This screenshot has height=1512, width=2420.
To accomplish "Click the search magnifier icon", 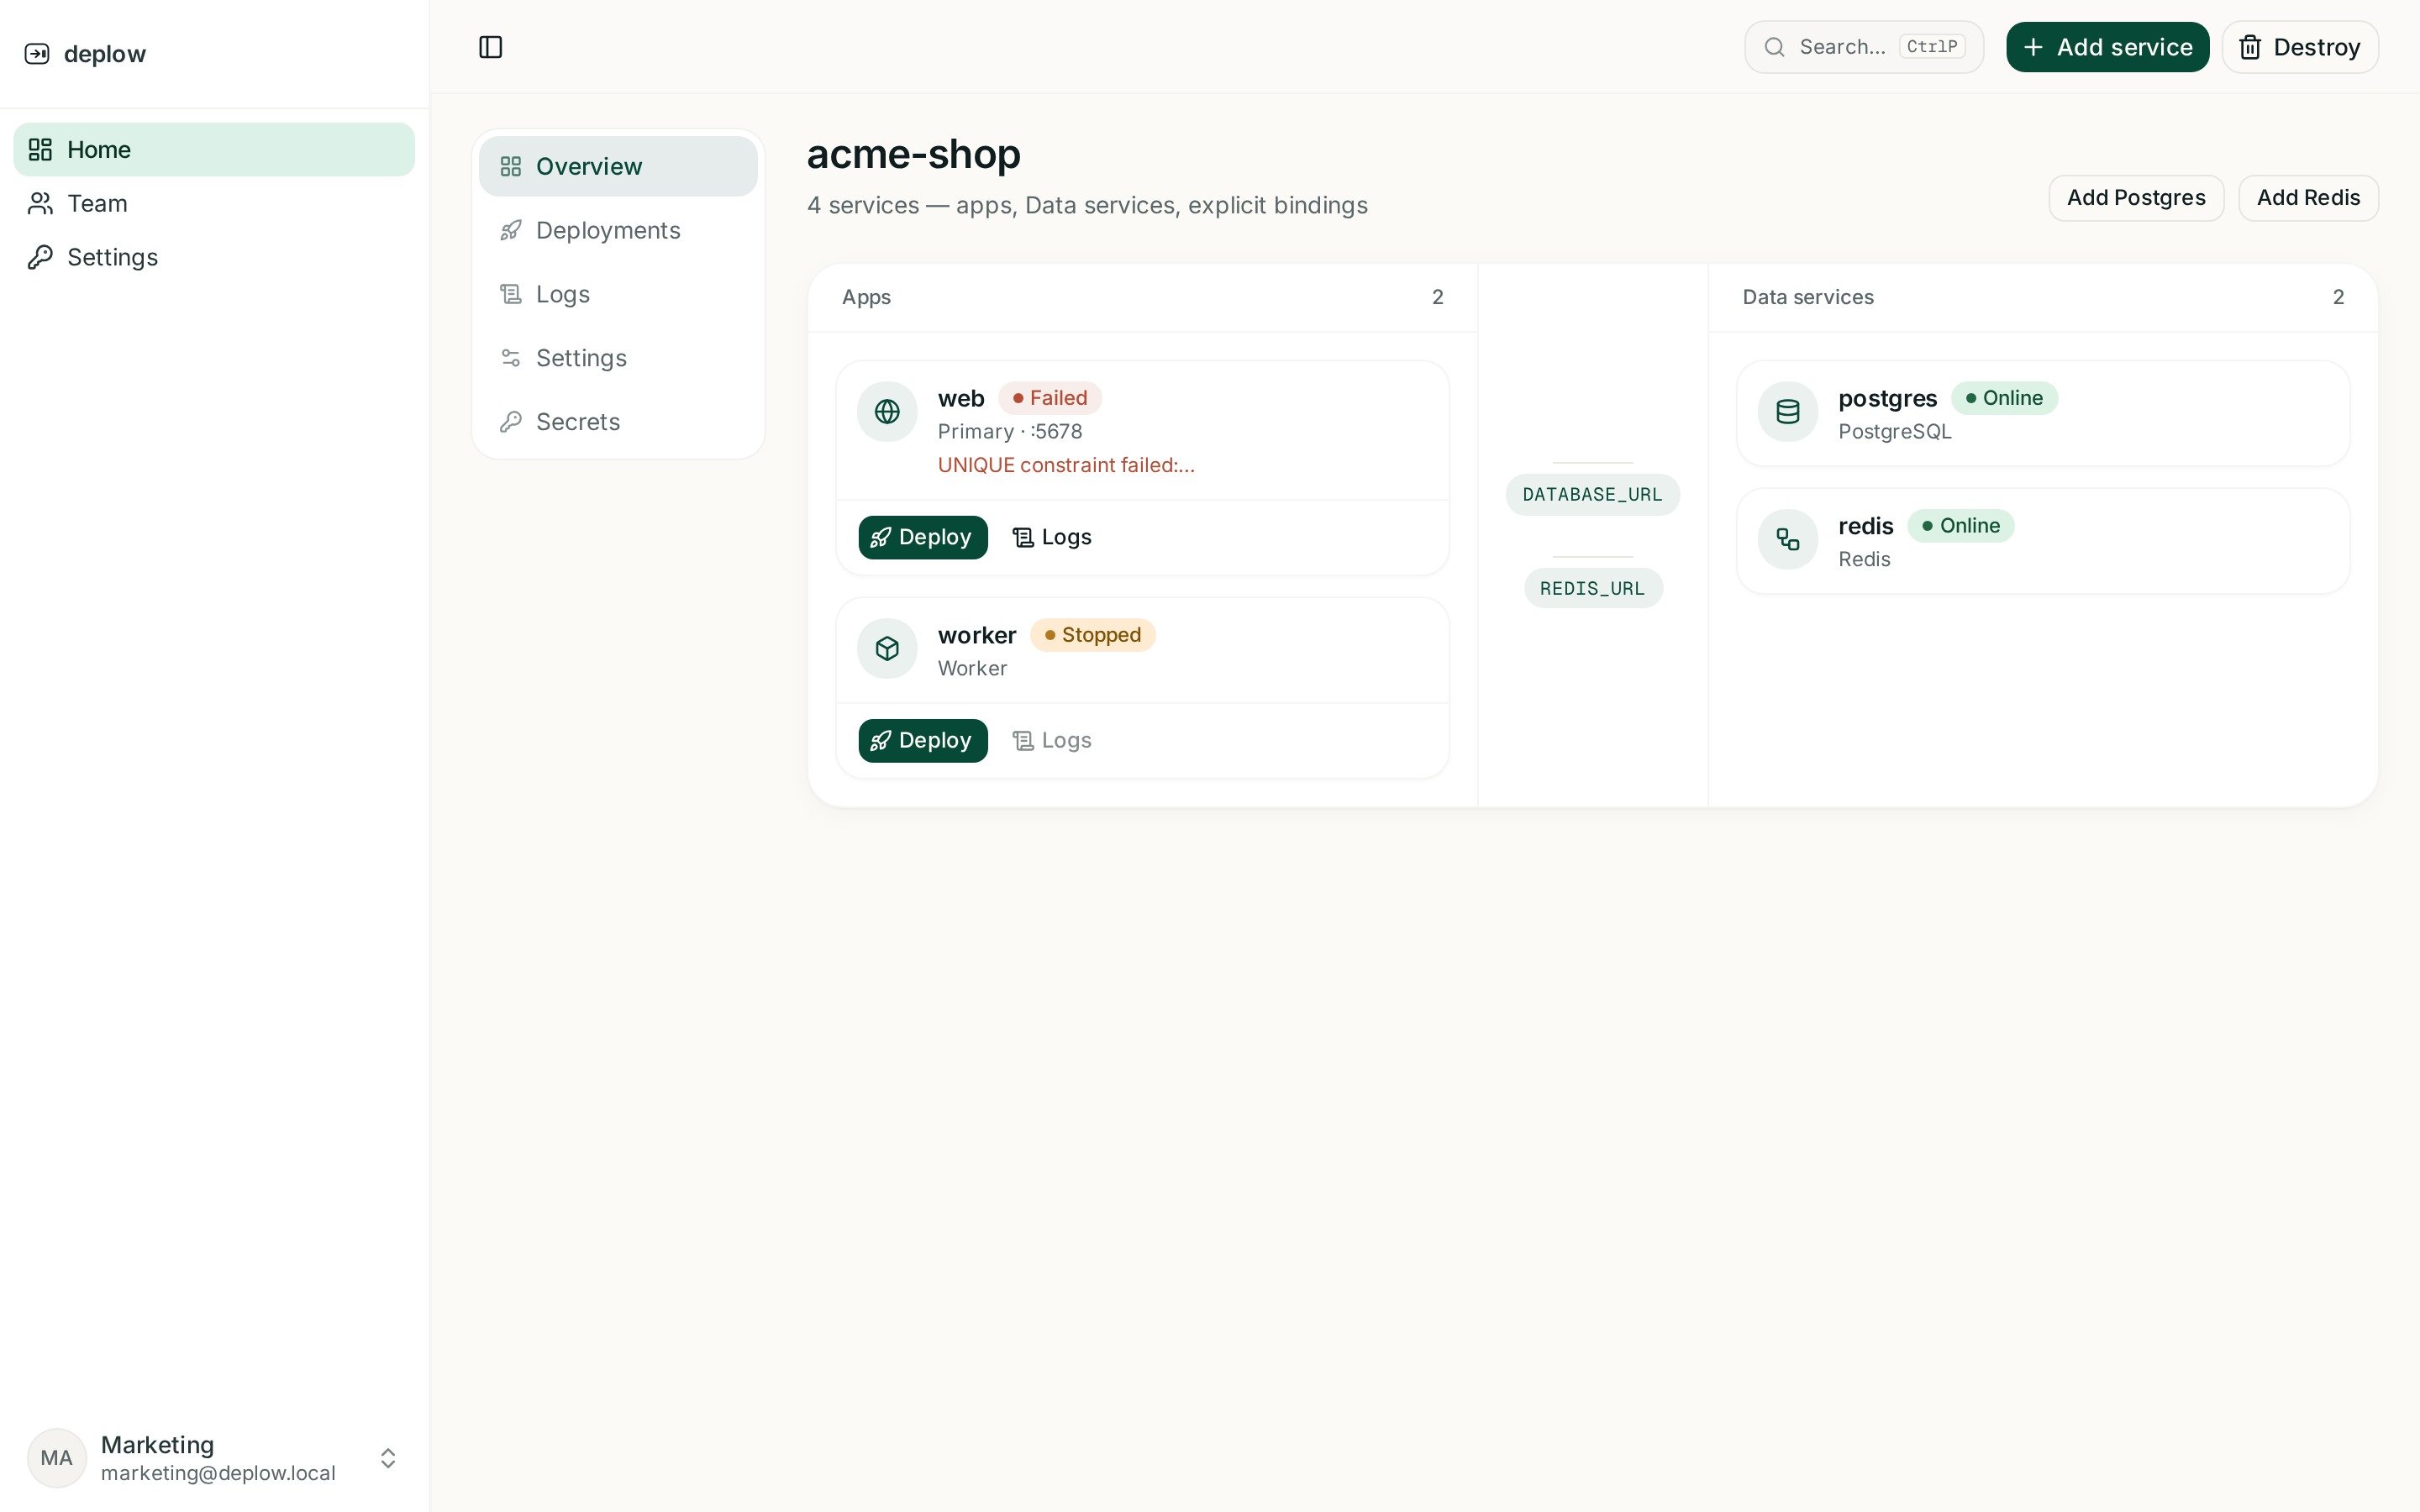I will [1774, 47].
